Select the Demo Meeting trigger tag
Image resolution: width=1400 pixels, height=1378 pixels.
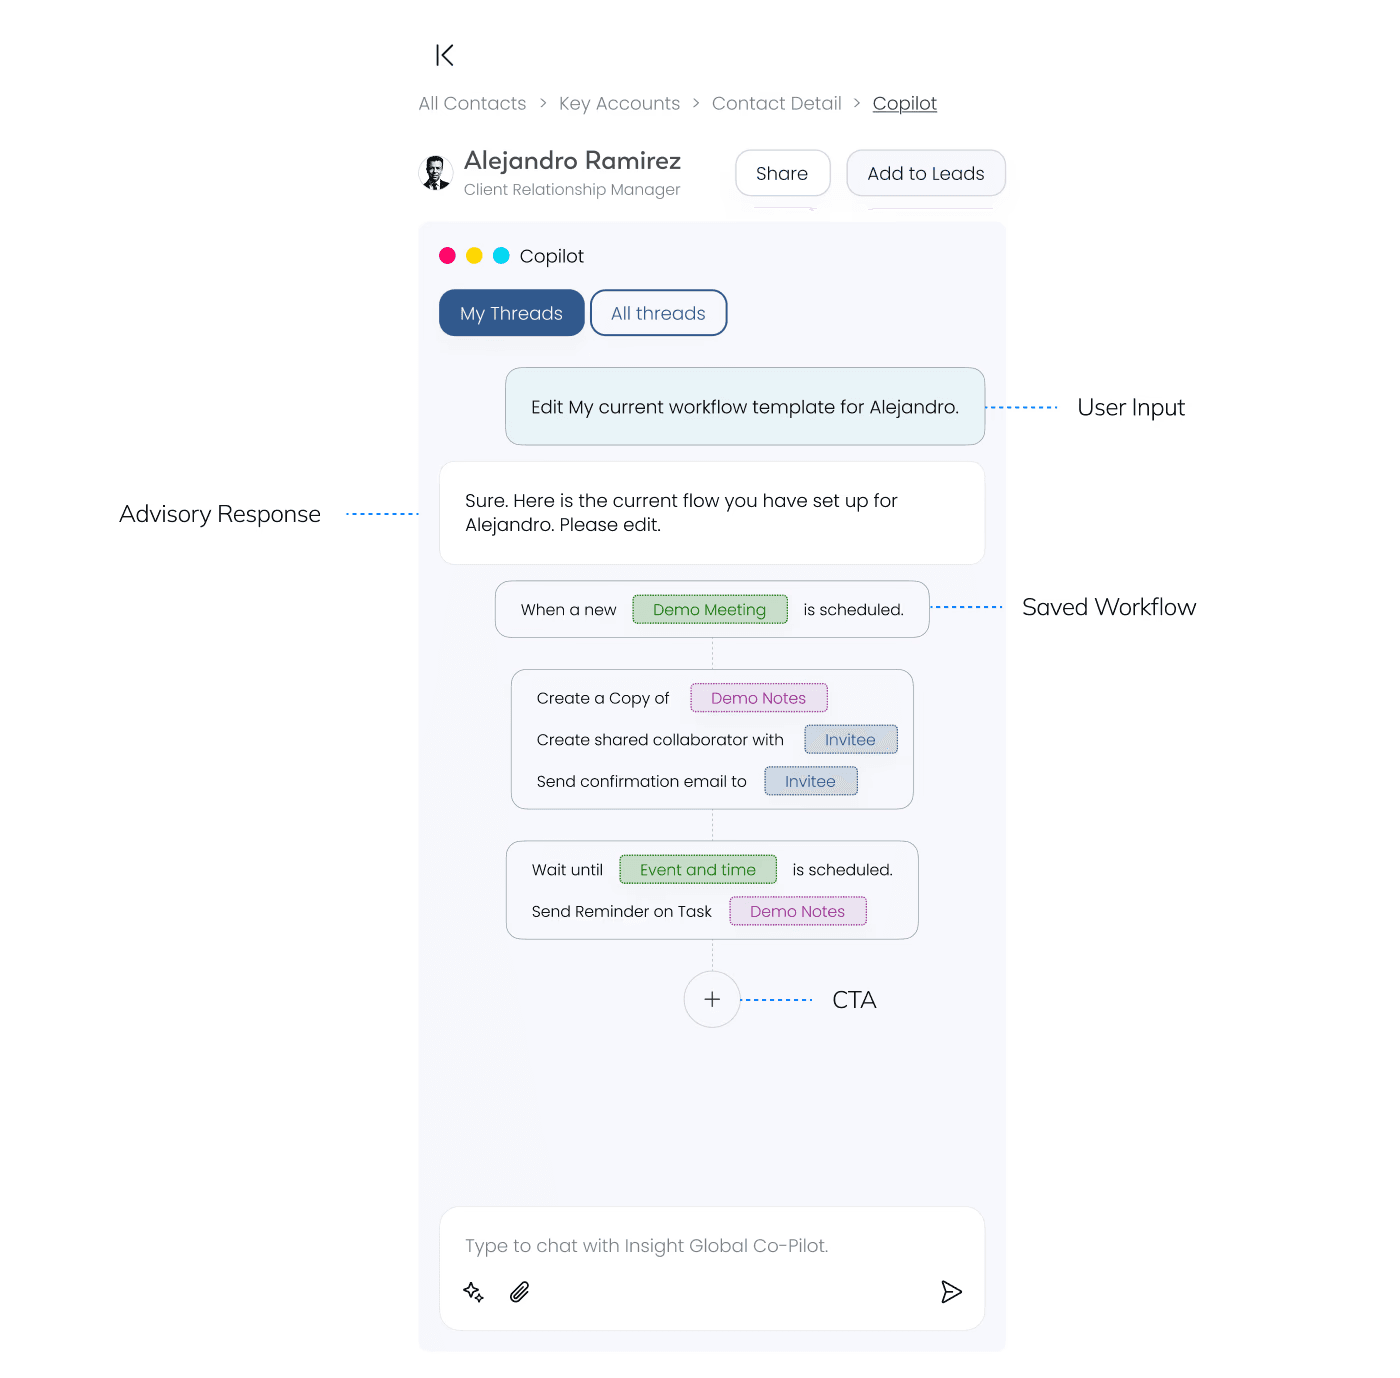click(x=709, y=609)
